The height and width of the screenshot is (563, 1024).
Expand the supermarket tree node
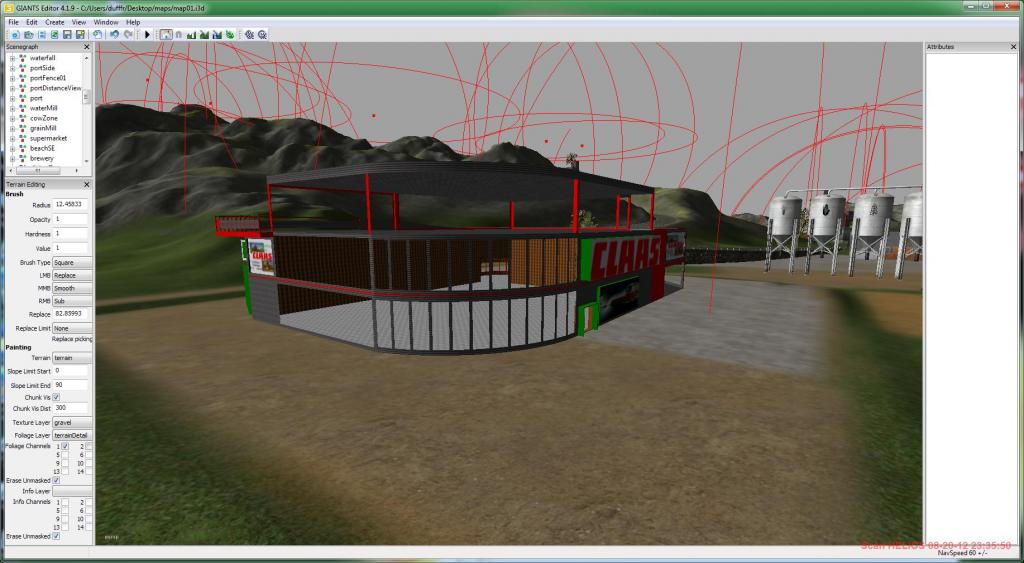[x=12, y=138]
